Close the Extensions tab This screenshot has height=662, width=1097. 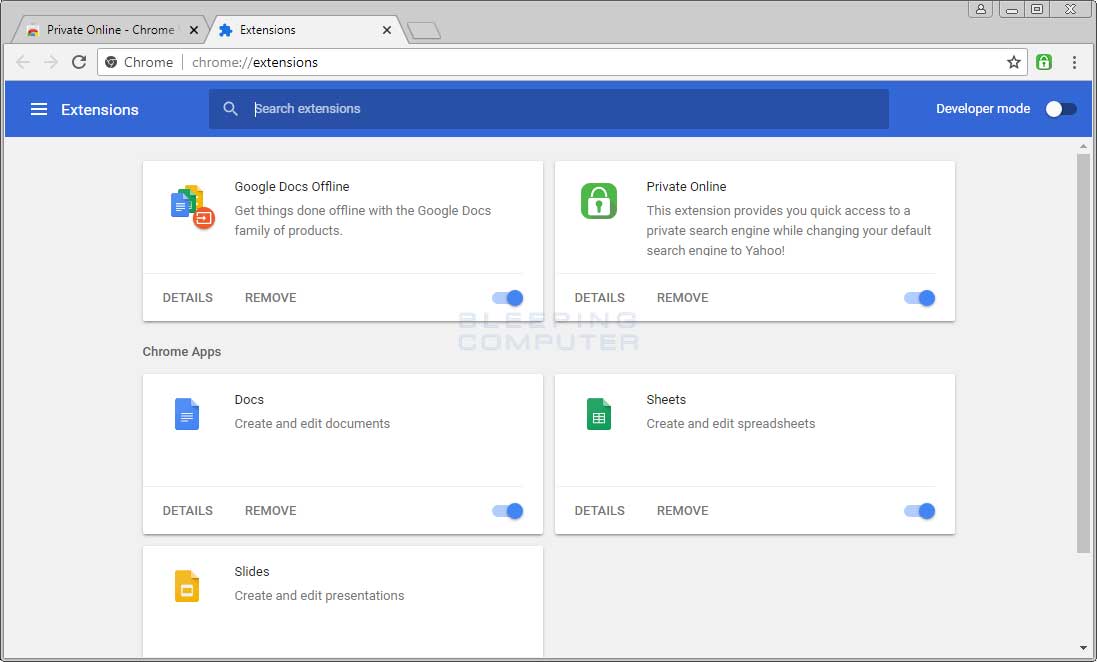(x=386, y=30)
